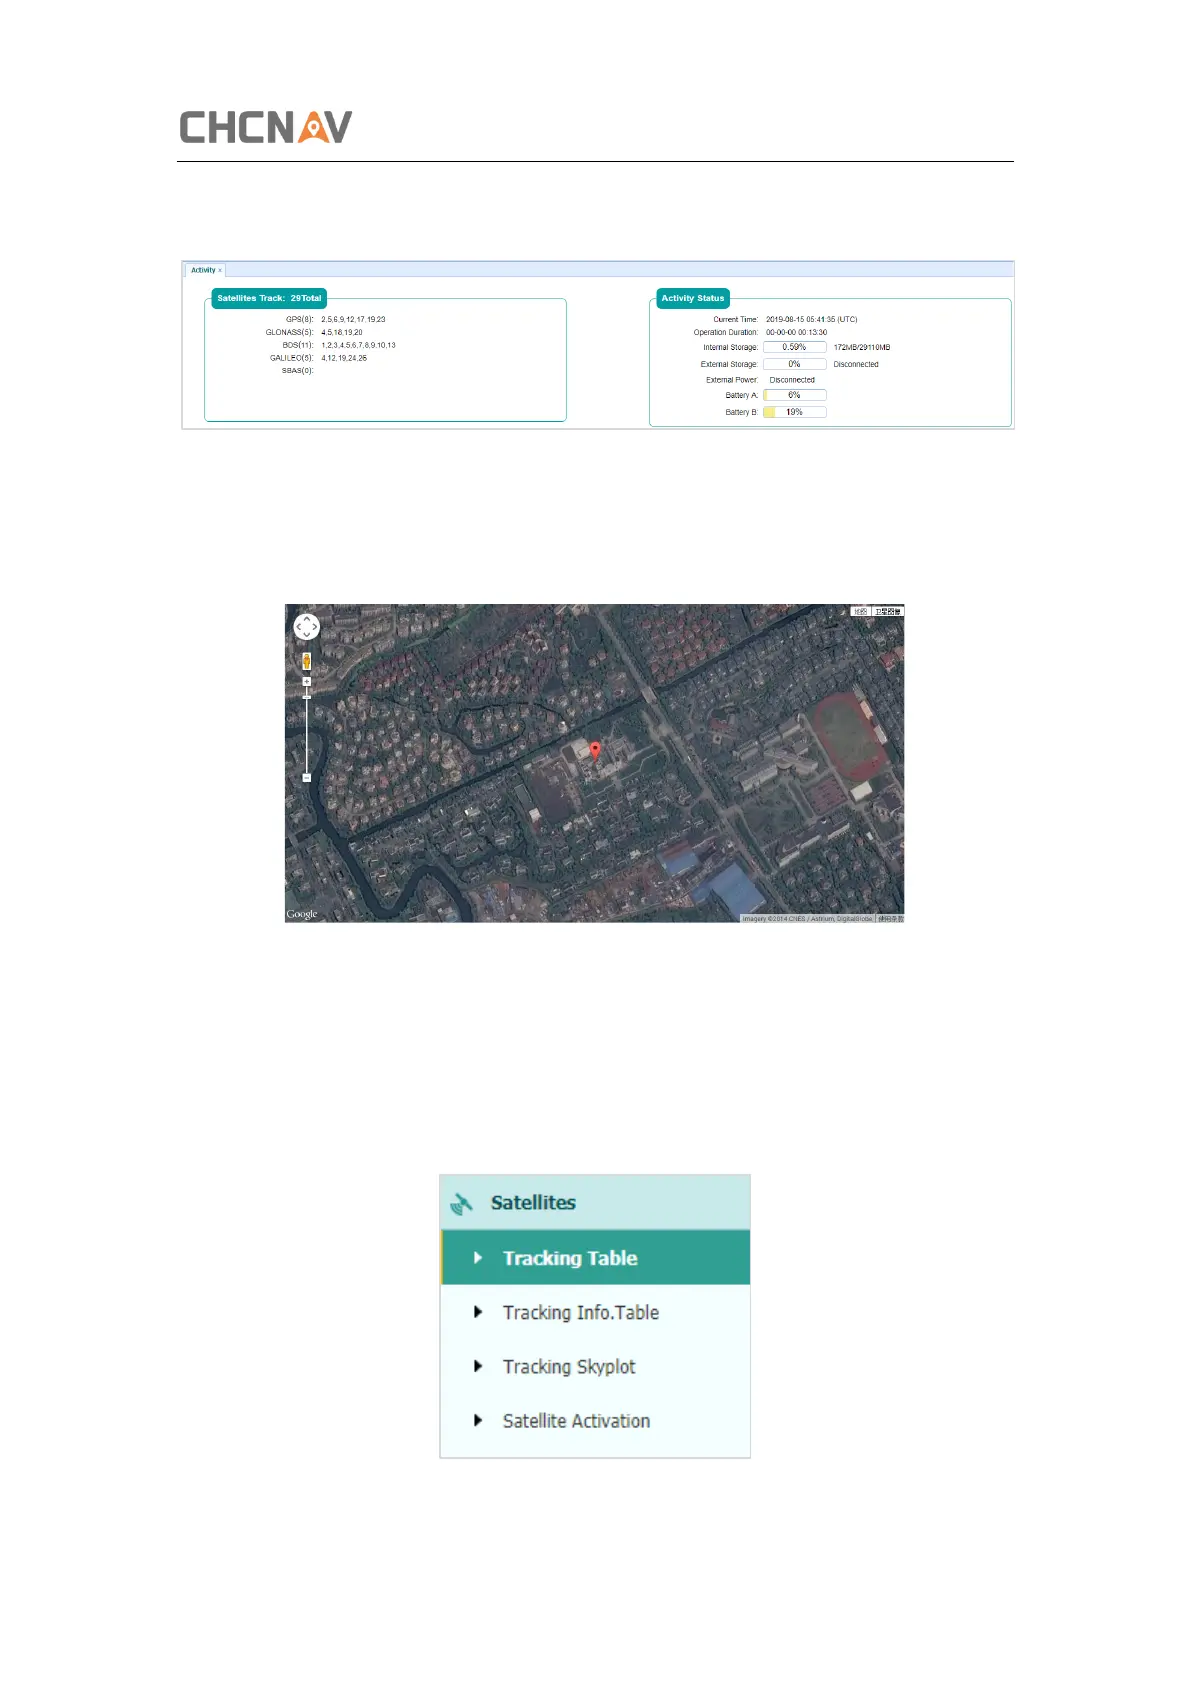Click the Satellites dish icon

(461, 1203)
